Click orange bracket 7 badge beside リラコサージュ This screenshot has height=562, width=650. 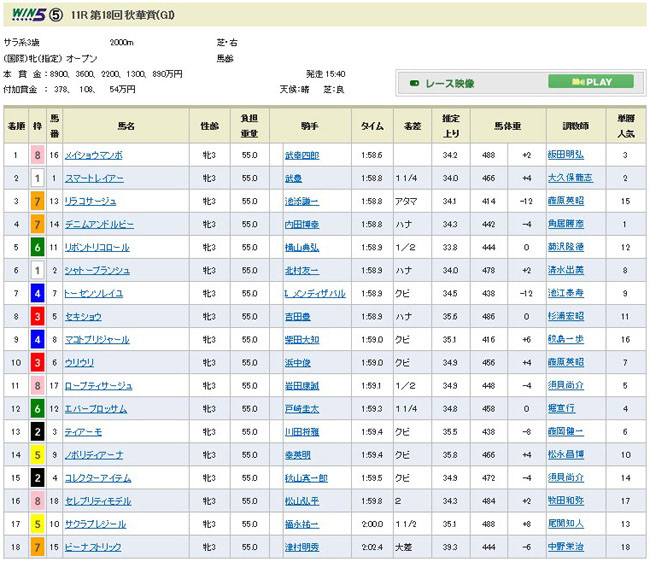tap(38, 199)
